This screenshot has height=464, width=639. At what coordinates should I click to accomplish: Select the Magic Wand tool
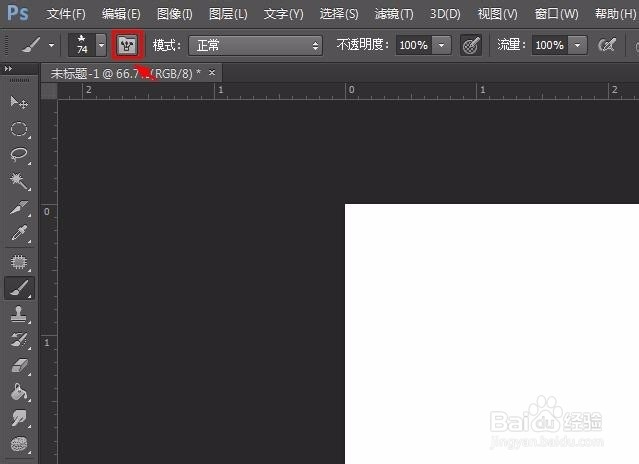(19, 181)
